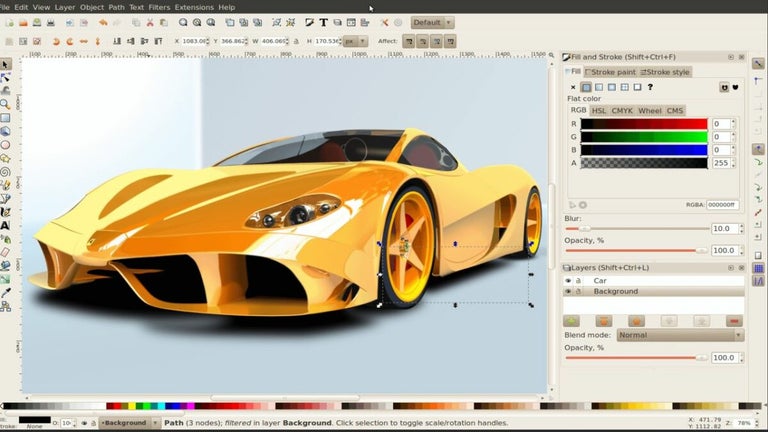Click the Inkscape Preferences tools icon
This screenshot has width=768, height=432.
coord(384,23)
